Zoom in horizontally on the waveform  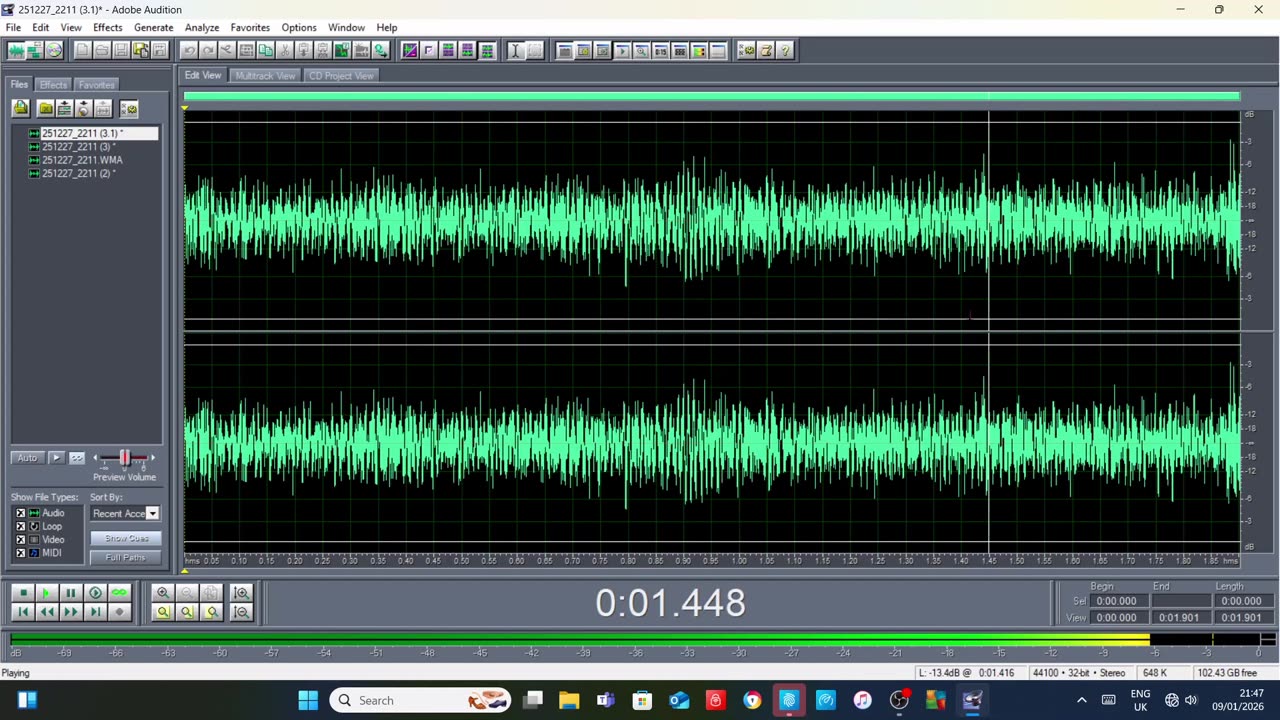(163, 593)
